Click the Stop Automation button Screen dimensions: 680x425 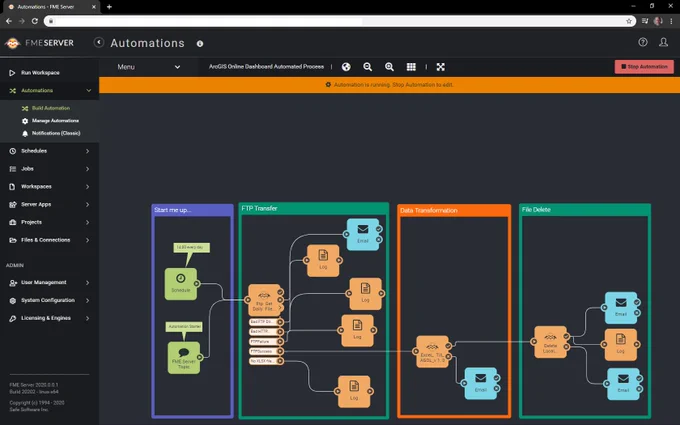coord(644,67)
